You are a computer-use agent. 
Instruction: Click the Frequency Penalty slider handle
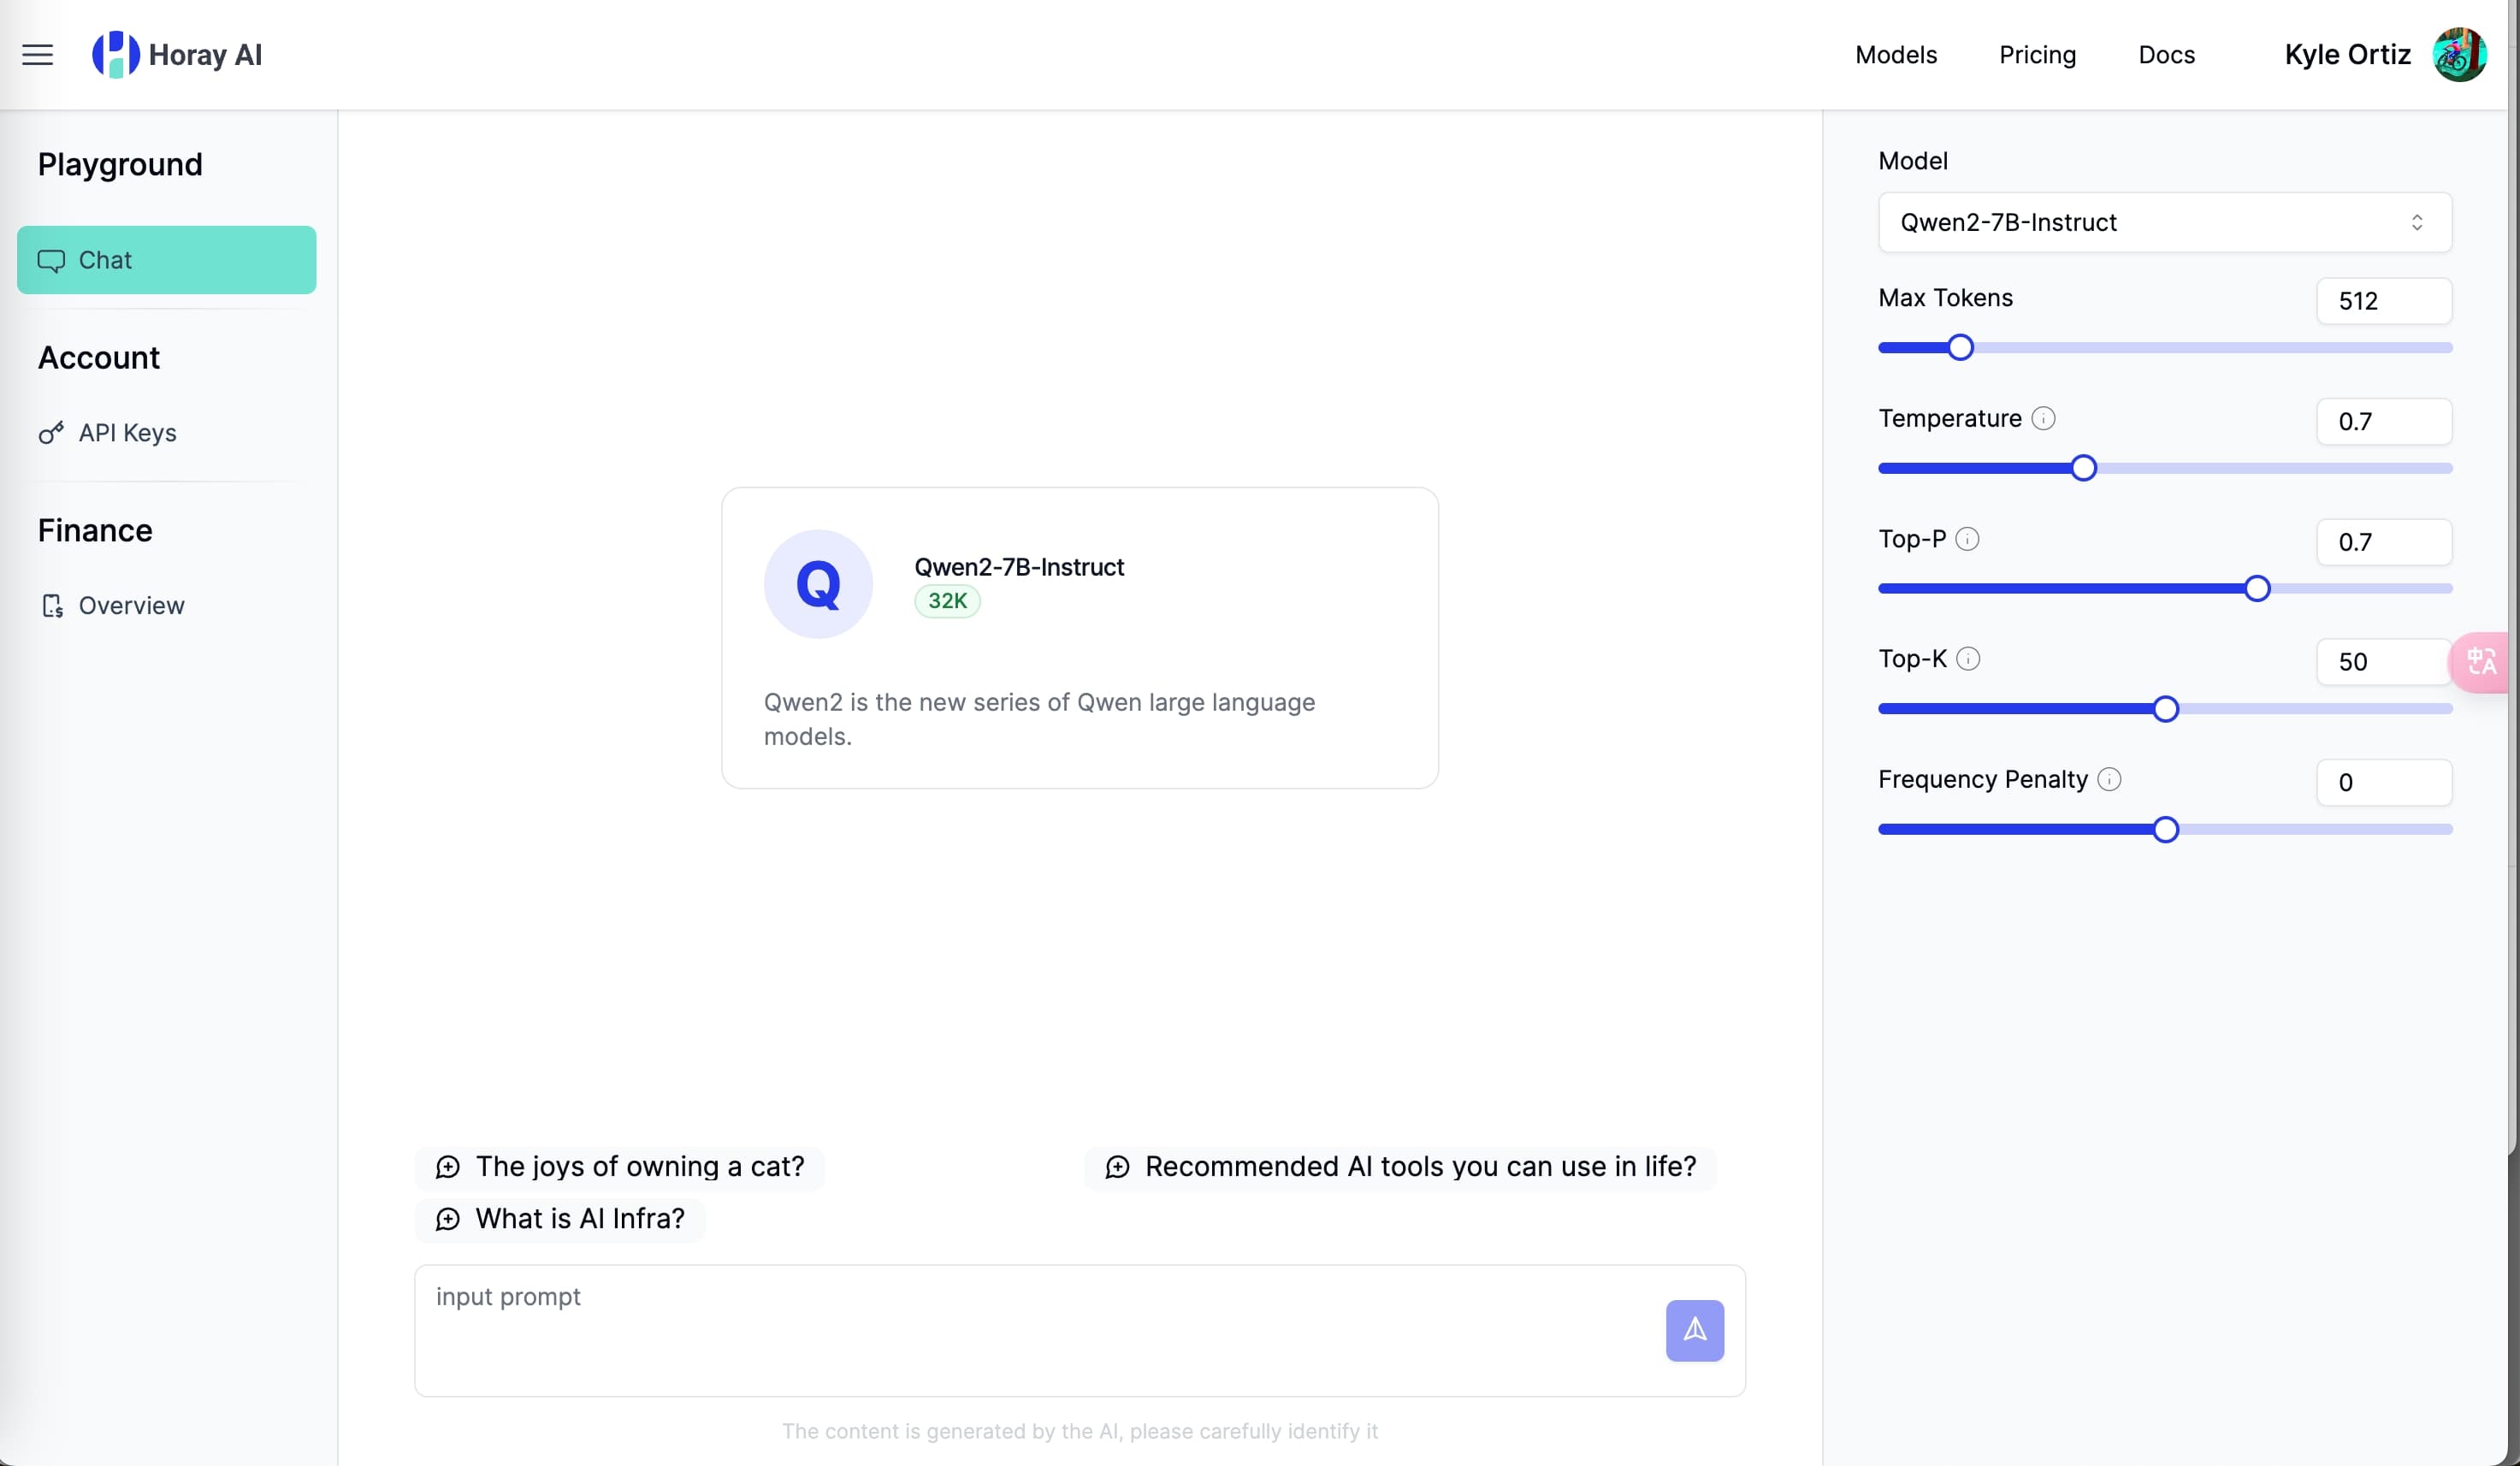[2165, 830]
